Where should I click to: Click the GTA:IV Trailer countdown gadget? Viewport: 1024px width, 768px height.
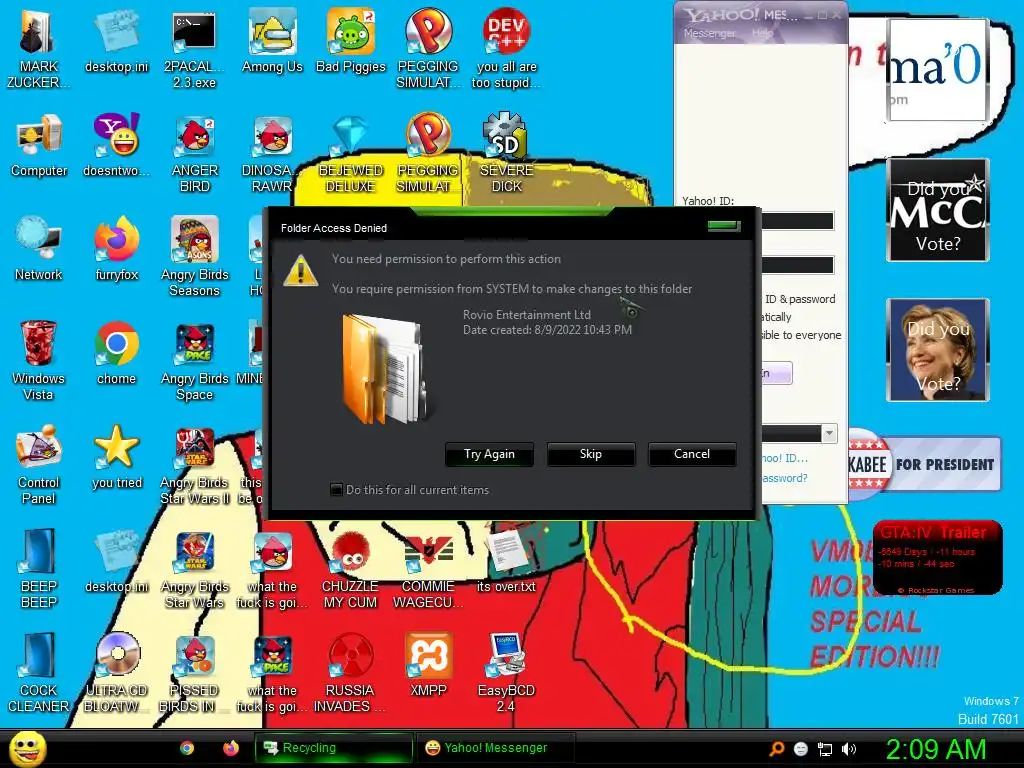coord(938,558)
